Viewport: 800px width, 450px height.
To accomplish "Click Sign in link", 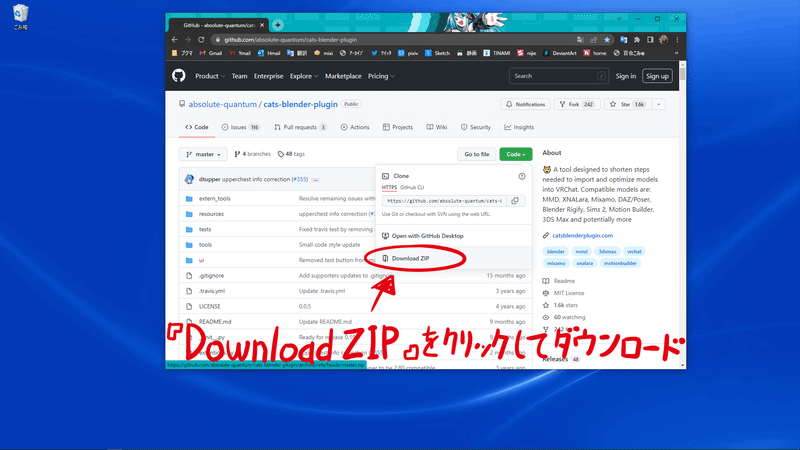I will (x=626, y=76).
